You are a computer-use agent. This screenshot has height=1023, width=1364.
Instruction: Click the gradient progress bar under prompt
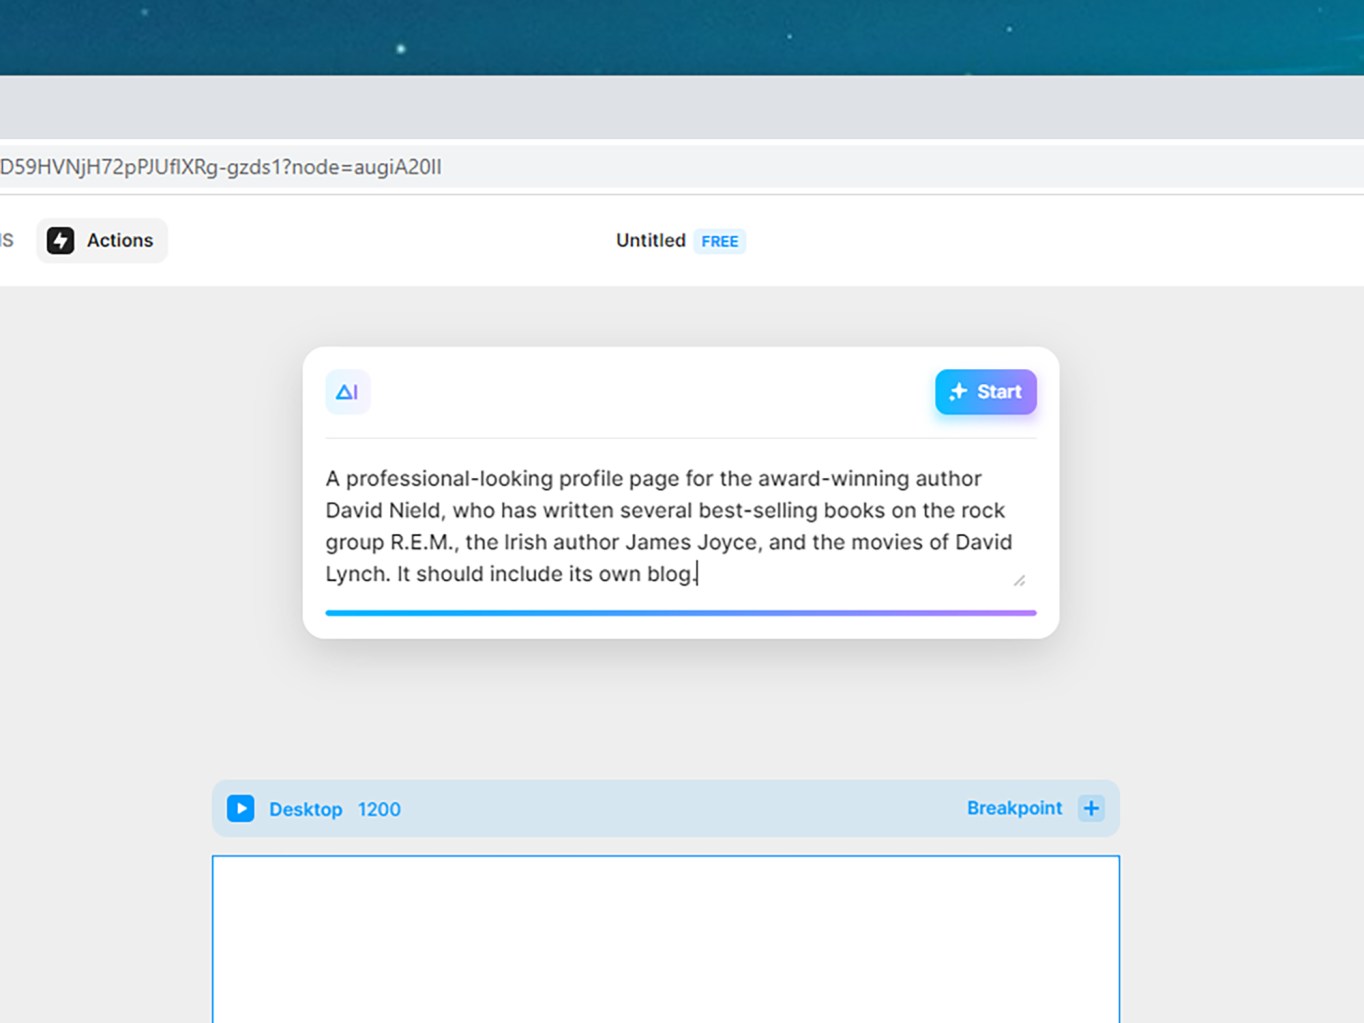680,613
